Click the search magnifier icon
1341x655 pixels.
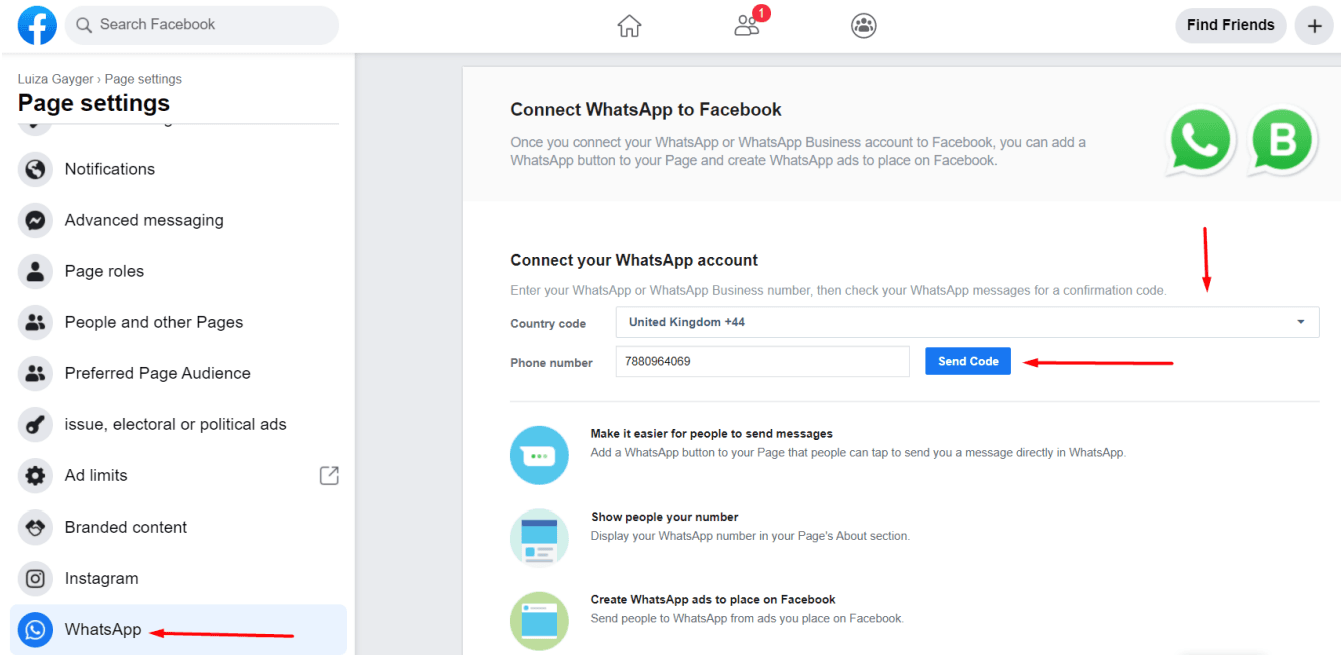84,25
